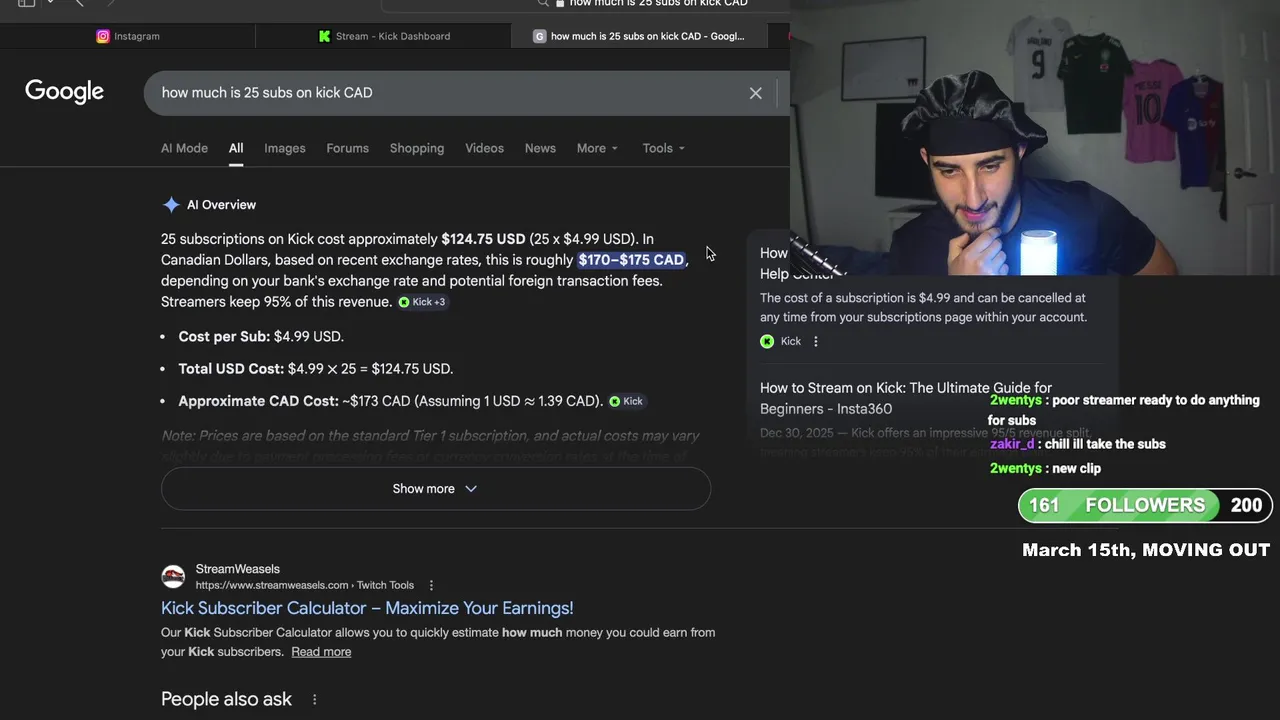Open three-dot menu next to Kick source

click(816, 341)
